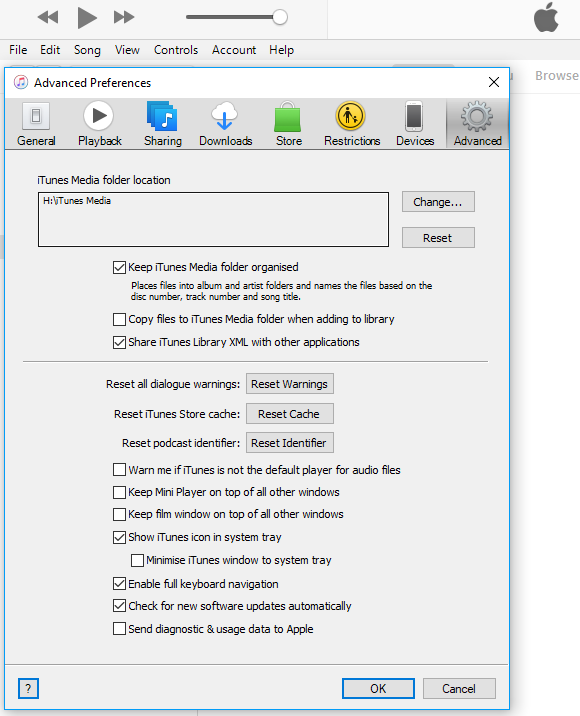Enable warning if iTunes is not default player
Image resolution: width=580 pixels, height=716 pixels.
119,470
